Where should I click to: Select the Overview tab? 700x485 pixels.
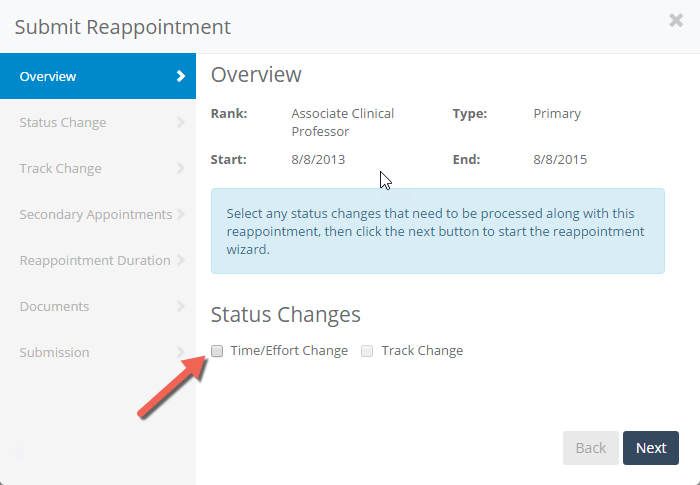[x=48, y=76]
